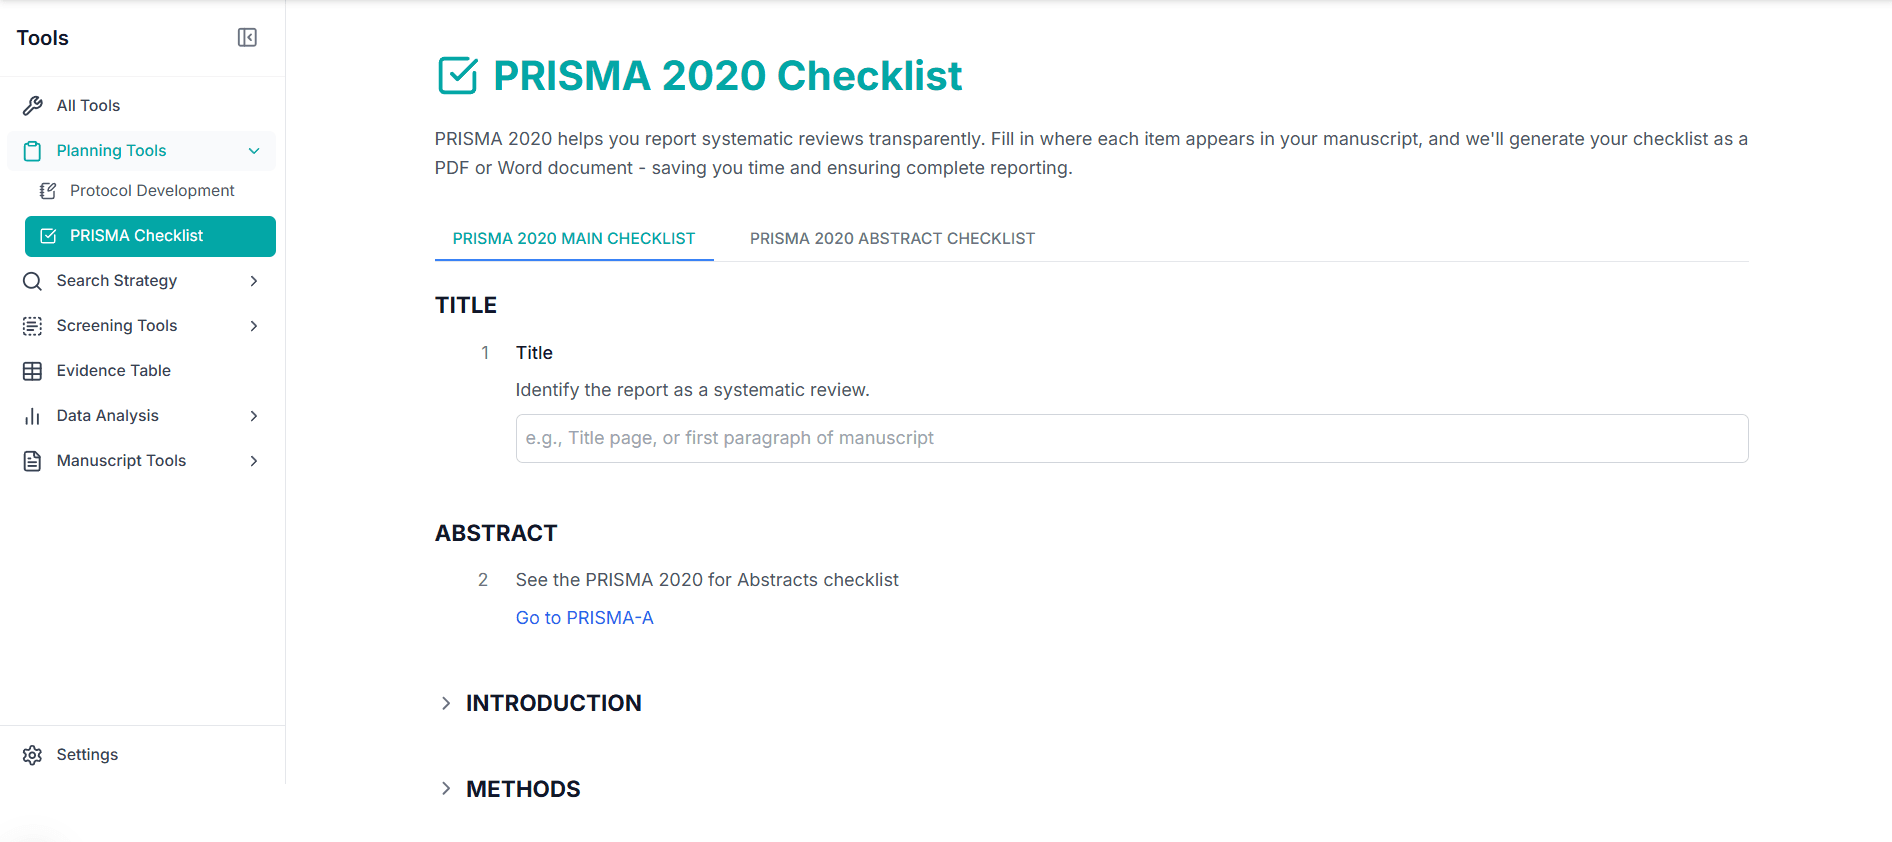
Task: Follow the Go to PRISMA-A link
Action: click(x=584, y=618)
